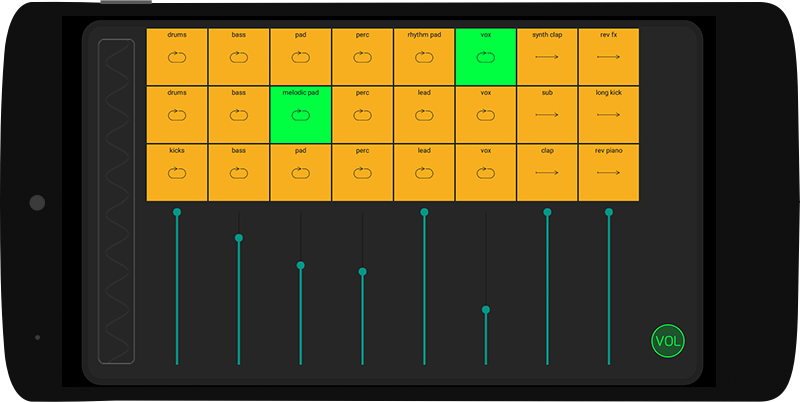
Task: Click the slider handle below the perc column
Action: (x=362, y=271)
